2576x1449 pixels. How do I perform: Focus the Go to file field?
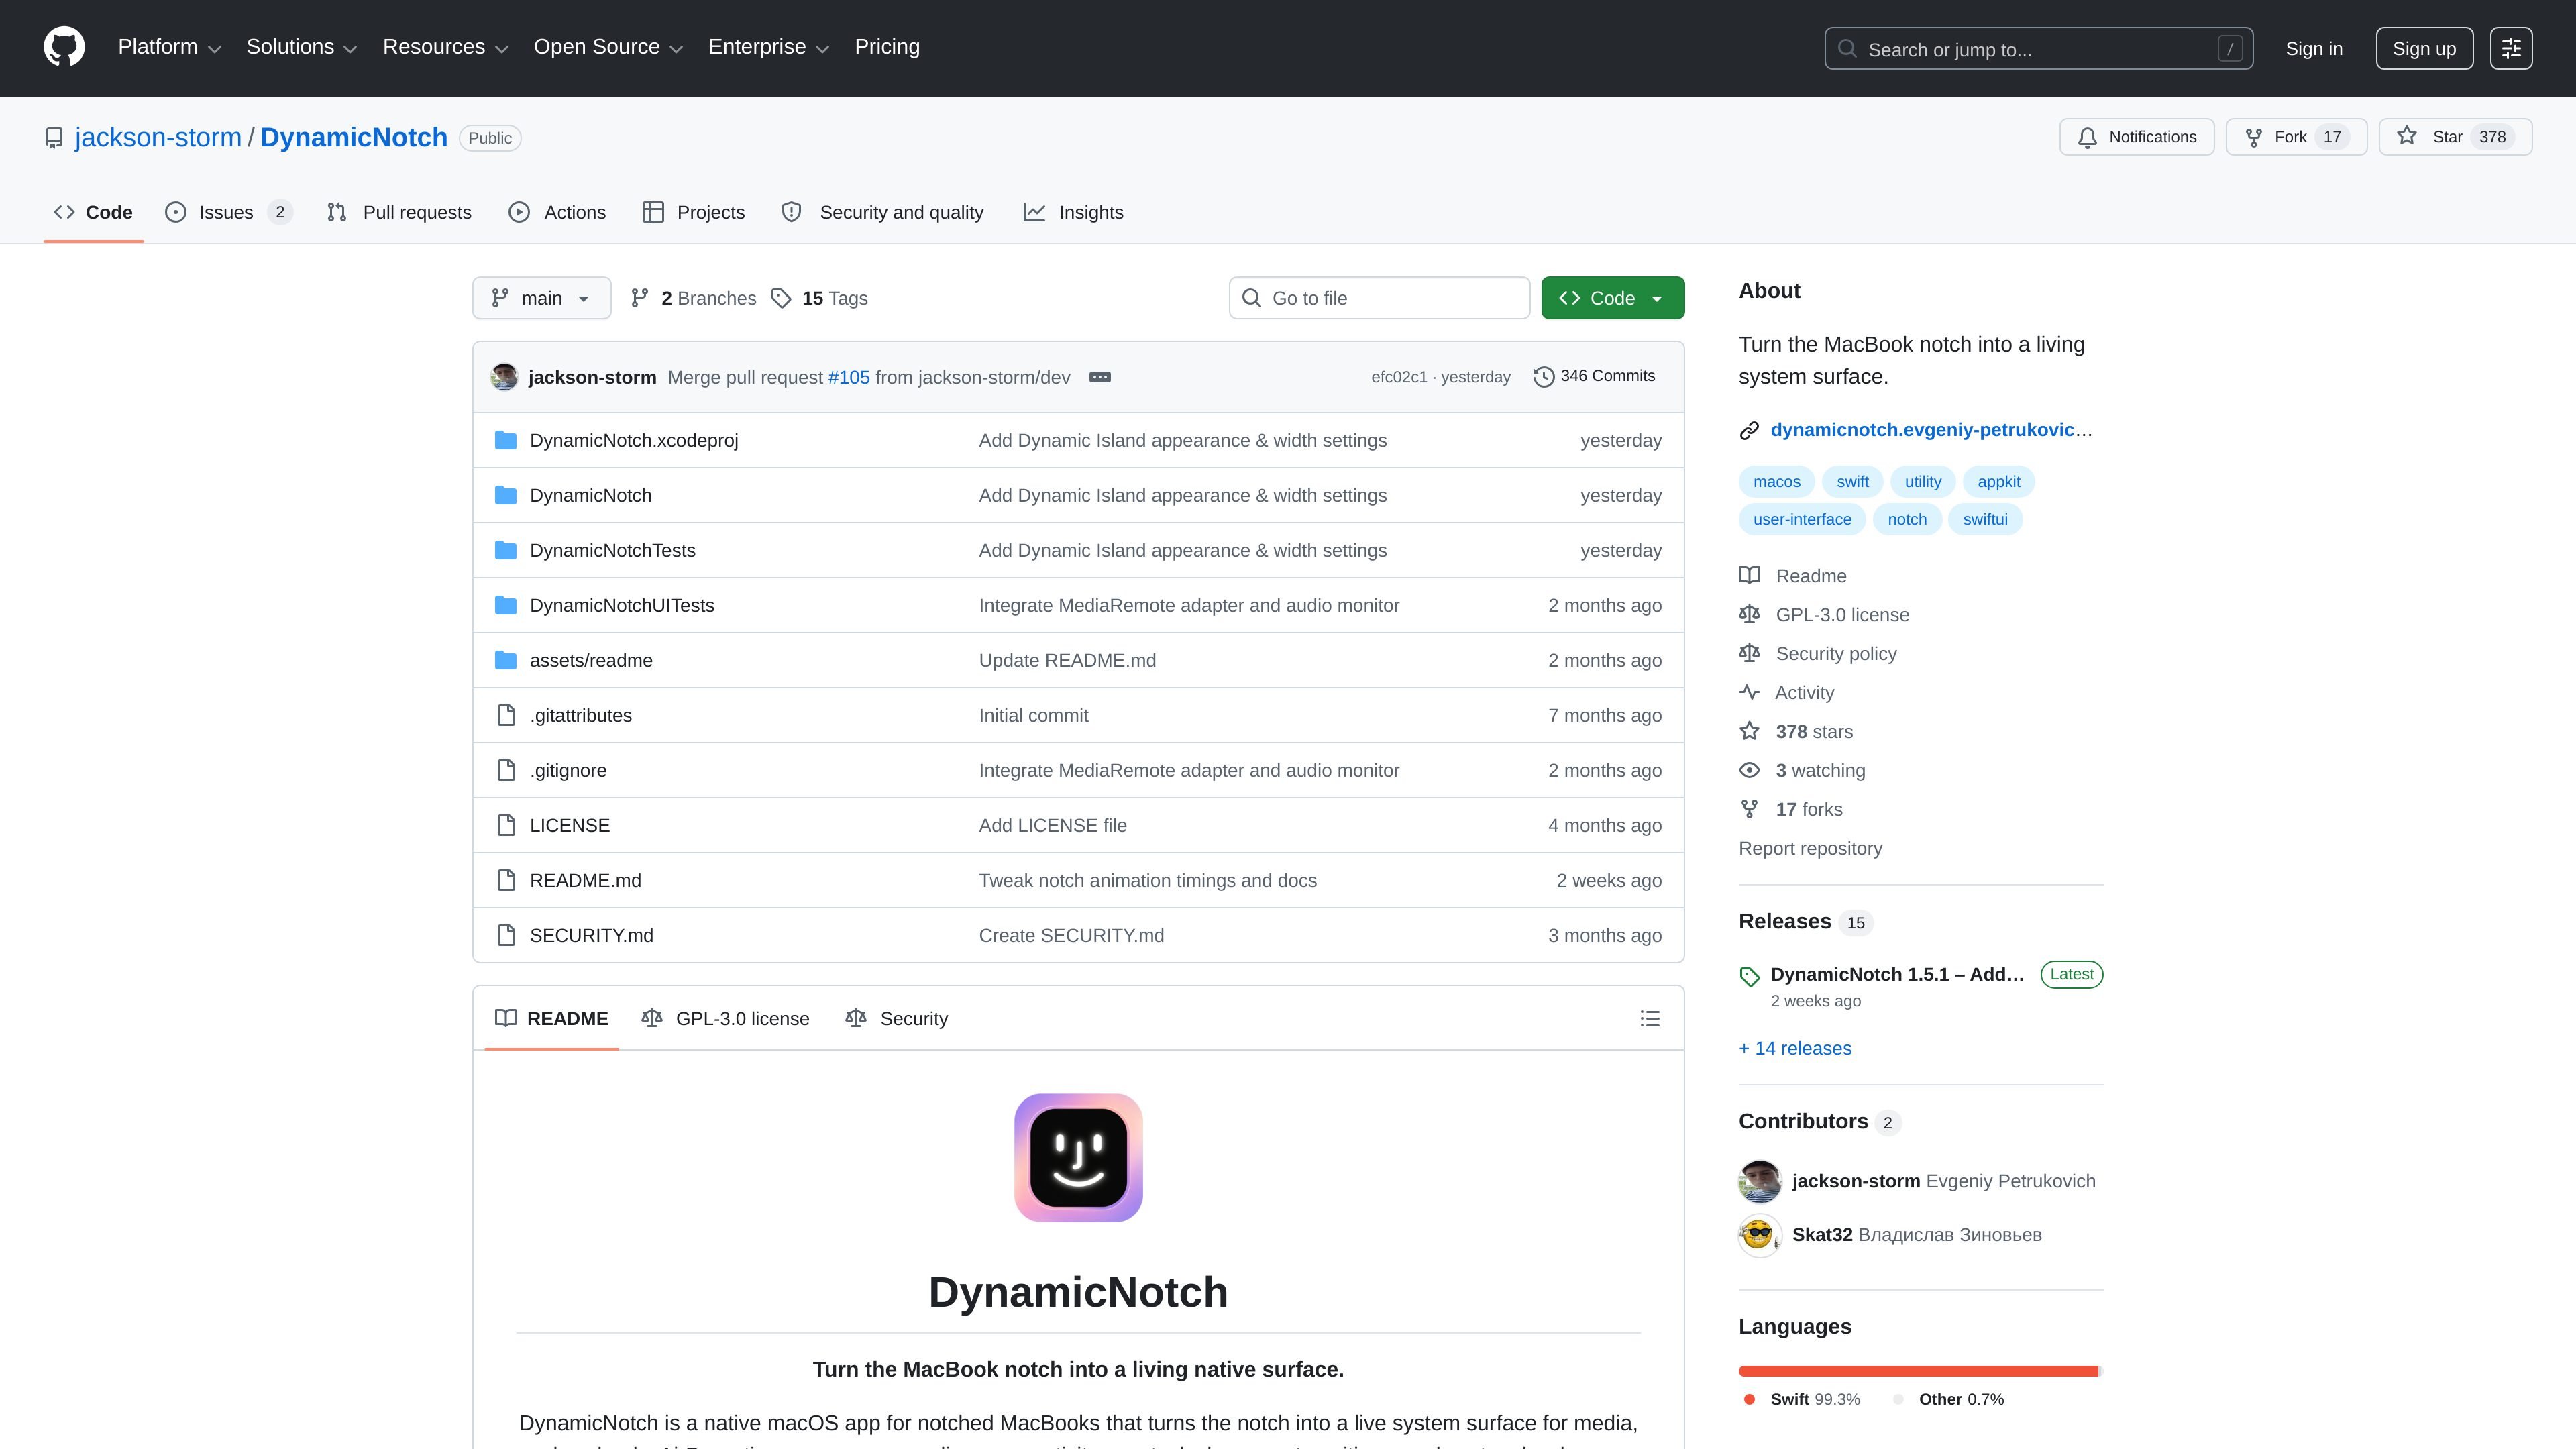1379,298
